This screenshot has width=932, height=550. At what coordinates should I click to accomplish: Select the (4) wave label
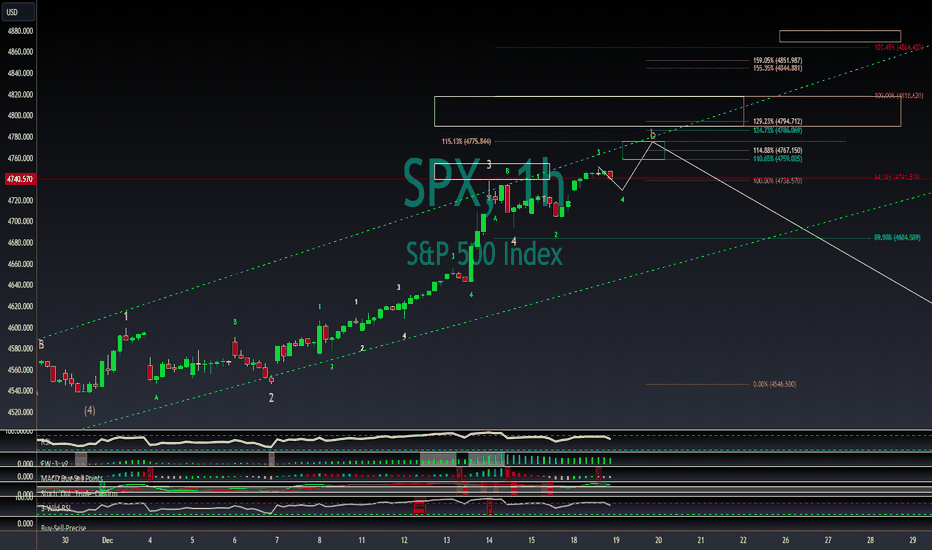[x=90, y=410]
